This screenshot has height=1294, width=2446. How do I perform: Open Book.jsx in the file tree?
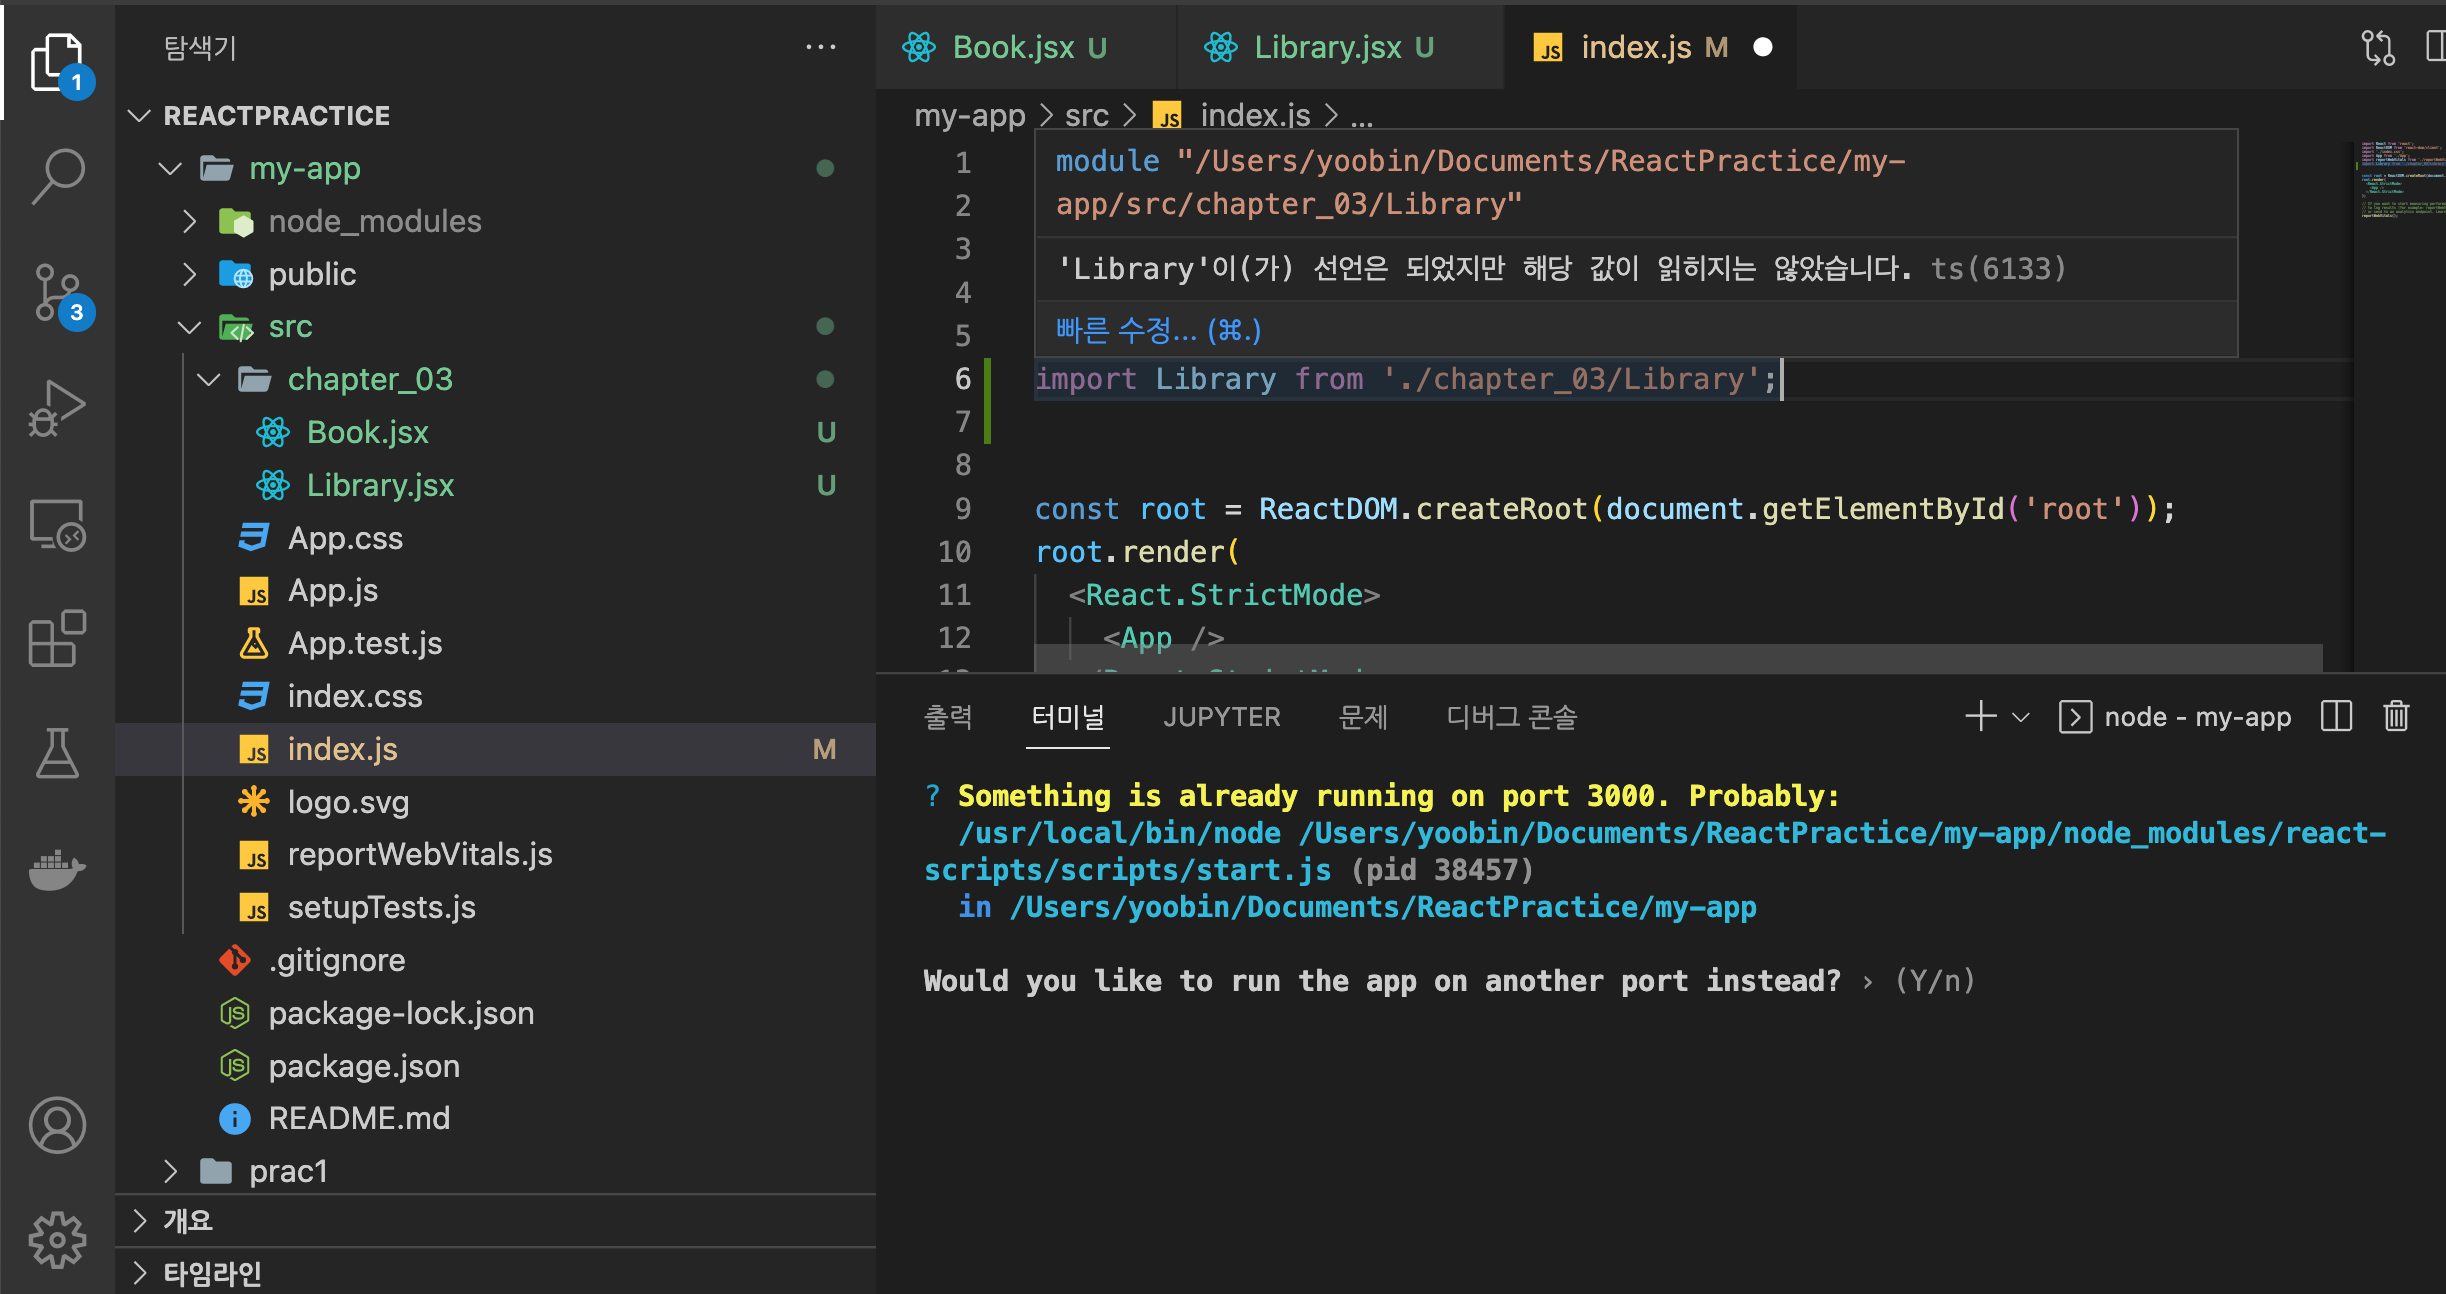pos(495,432)
